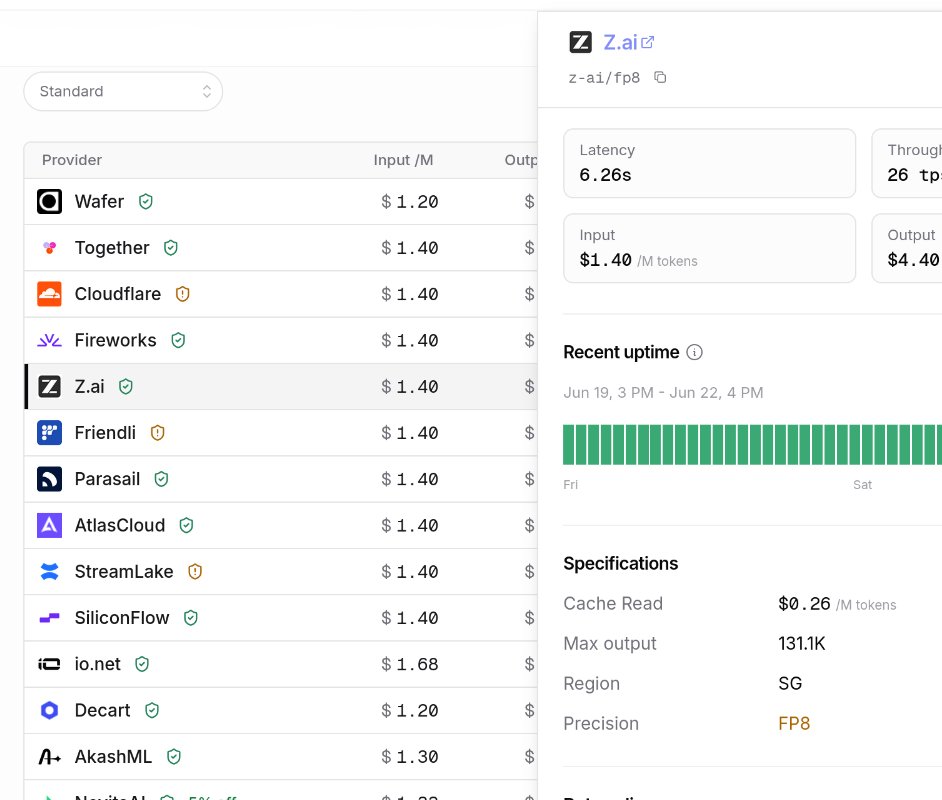The width and height of the screenshot is (942, 800).
Task: Click the Provider column header
Action: pos(72,160)
